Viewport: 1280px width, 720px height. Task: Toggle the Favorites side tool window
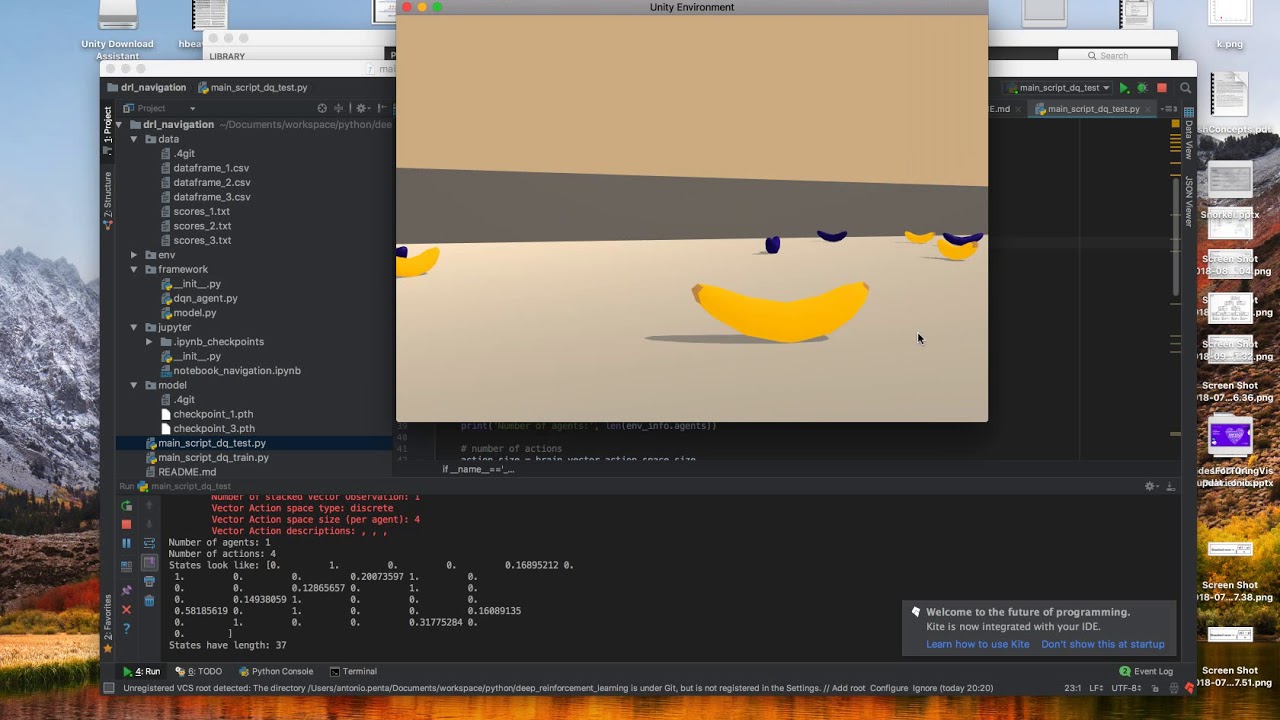coord(108,623)
